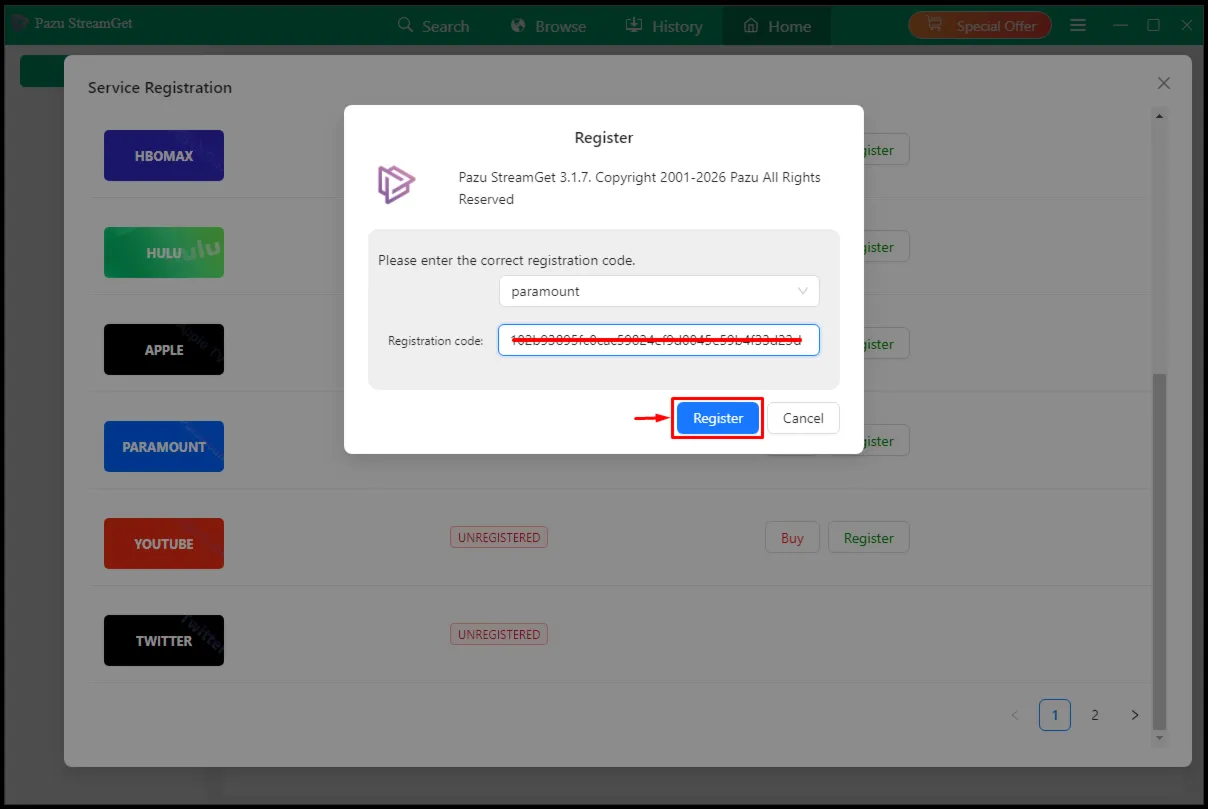Close the Service Registration panel
1208x809 pixels.
click(x=1164, y=83)
